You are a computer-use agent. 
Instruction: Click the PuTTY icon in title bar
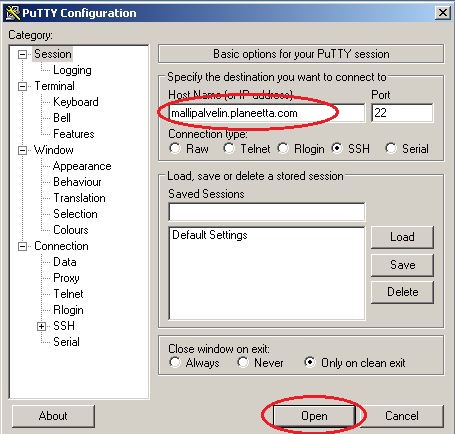13,13
